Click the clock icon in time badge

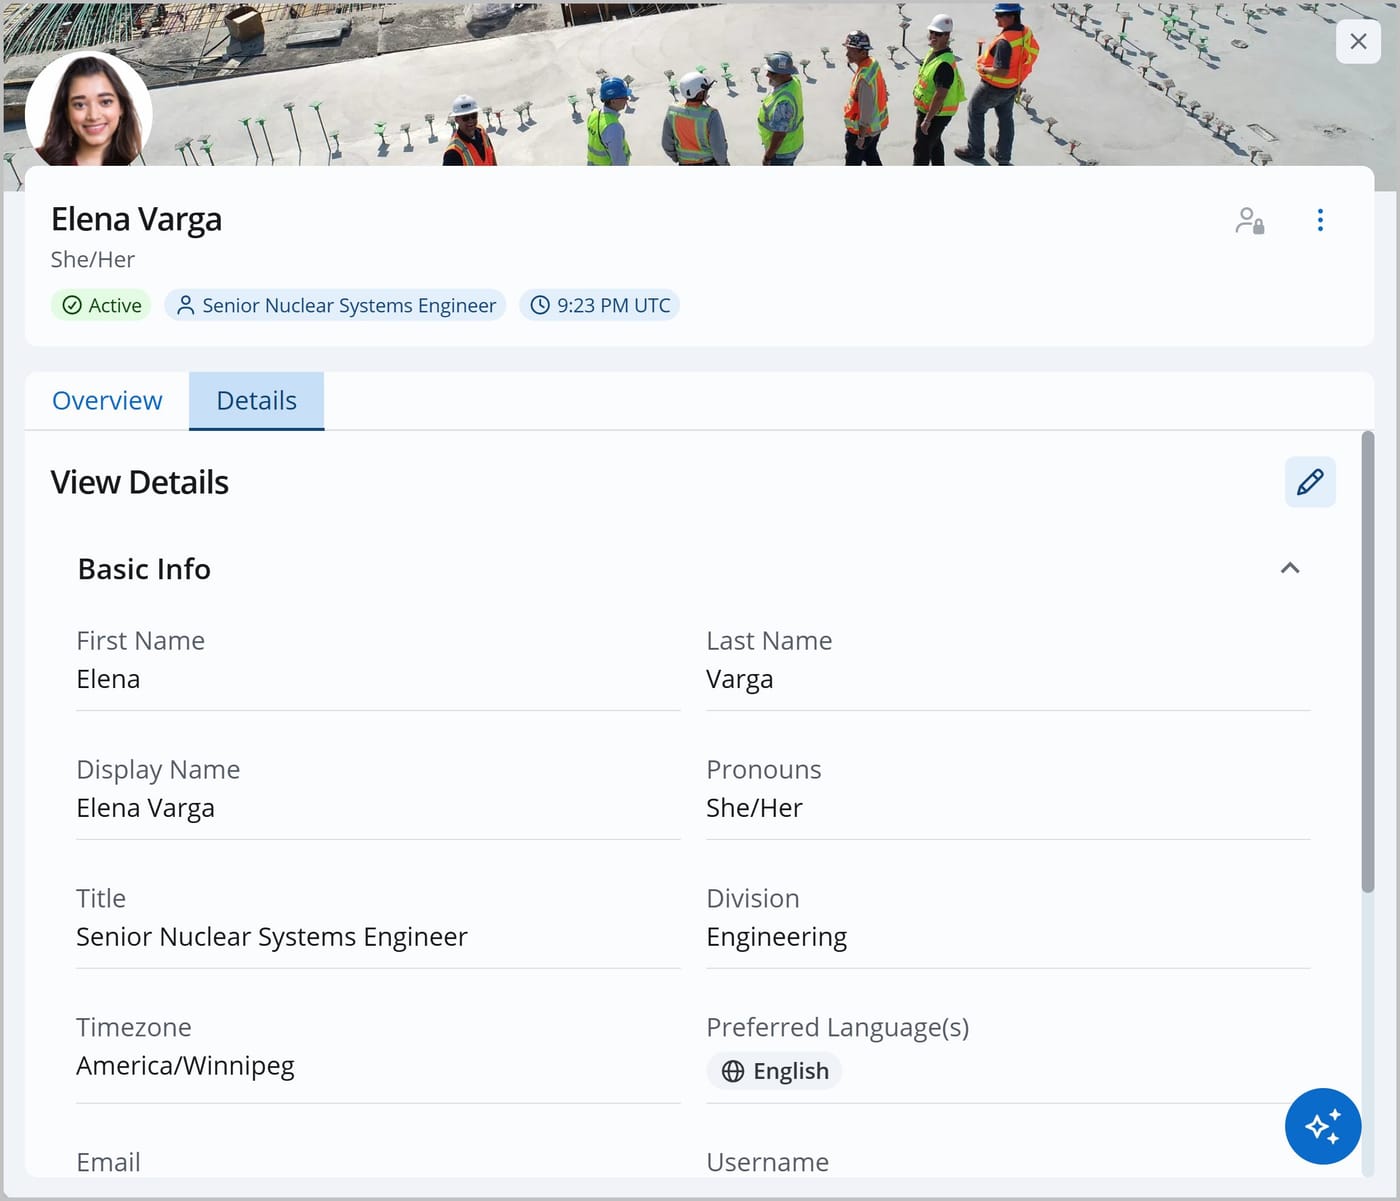click(x=540, y=305)
